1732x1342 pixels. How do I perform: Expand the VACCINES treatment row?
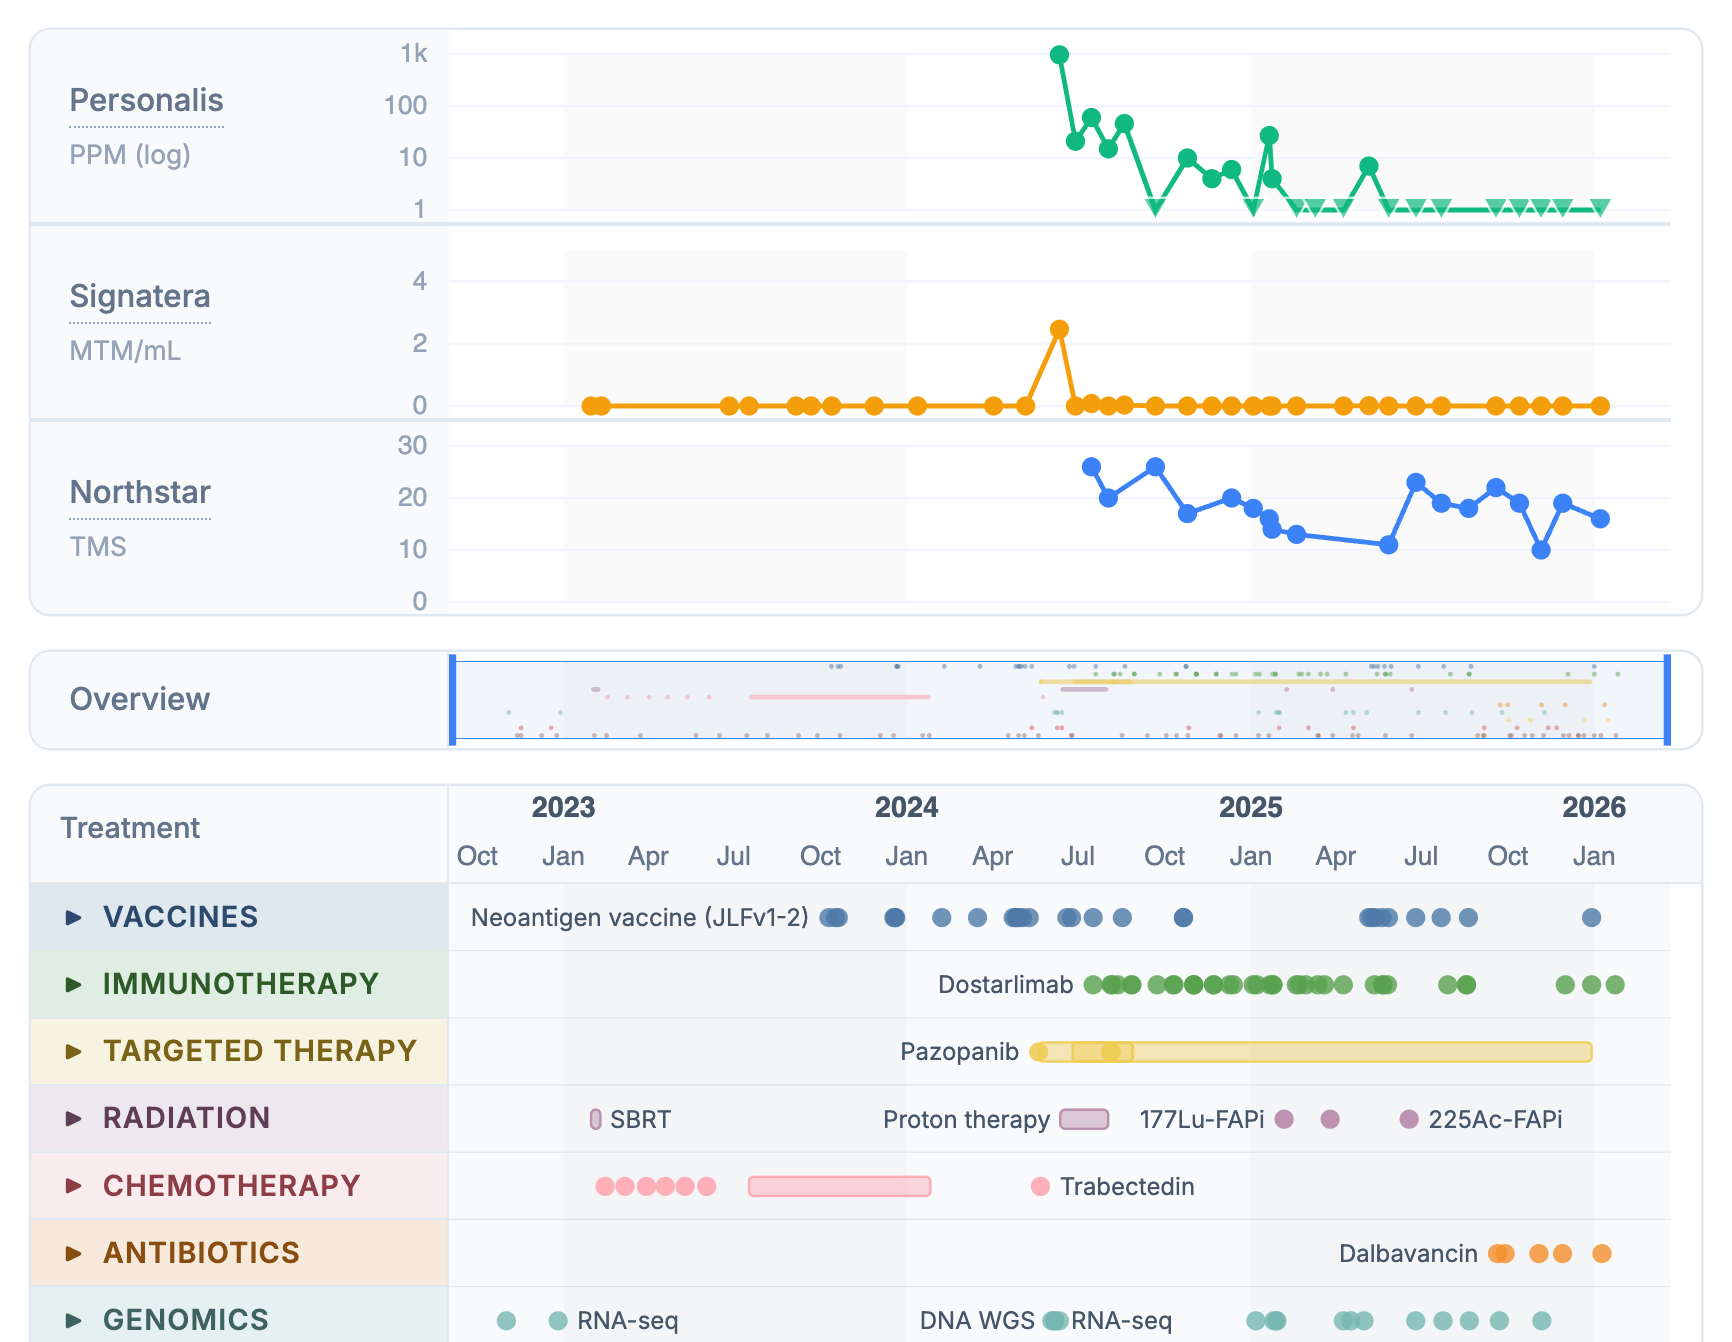pyautogui.click(x=71, y=917)
